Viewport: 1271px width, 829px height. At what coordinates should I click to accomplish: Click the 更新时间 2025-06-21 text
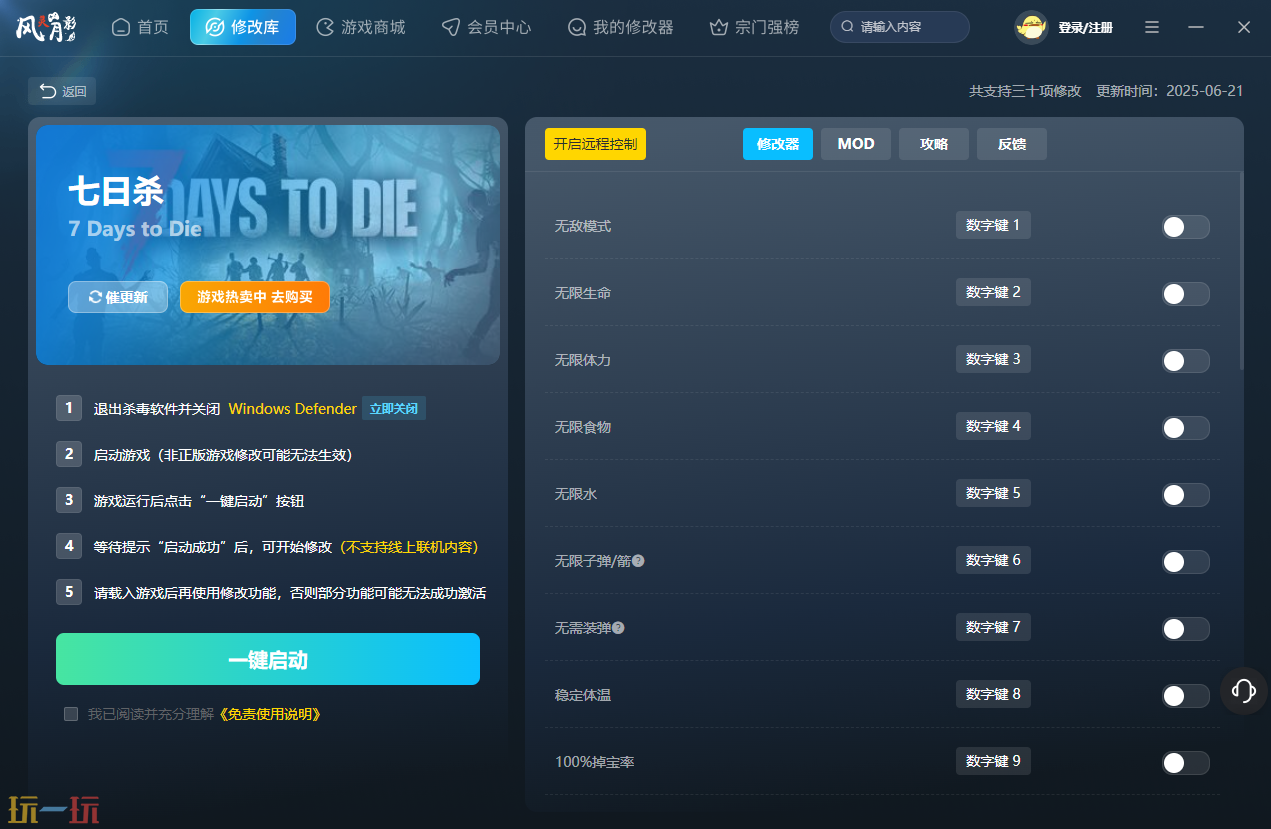[x=1170, y=91]
